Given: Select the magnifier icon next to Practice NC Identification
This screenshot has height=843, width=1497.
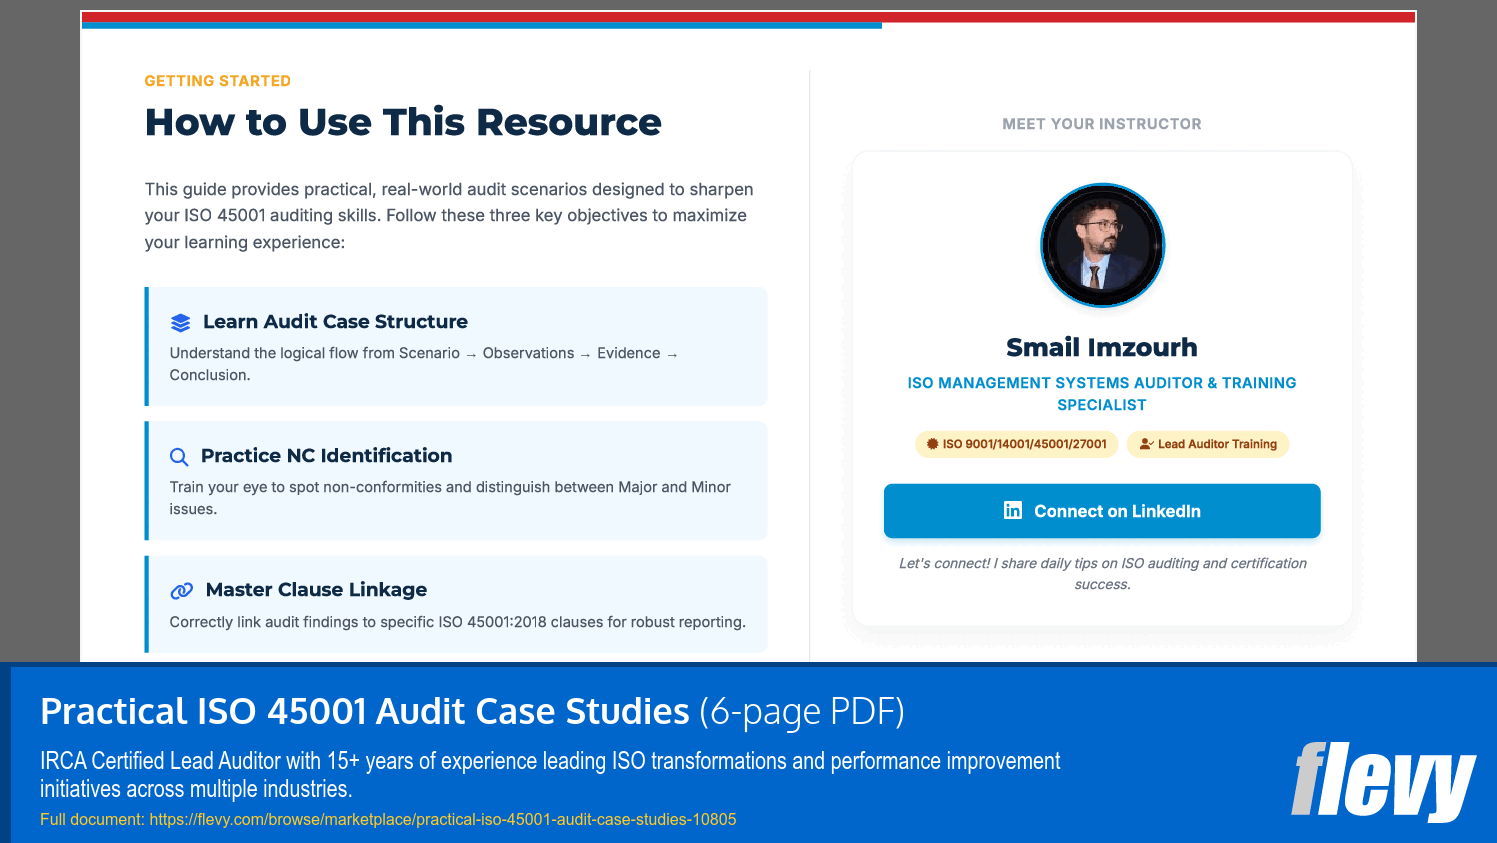Looking at the screenshot, I should point(180,456).
